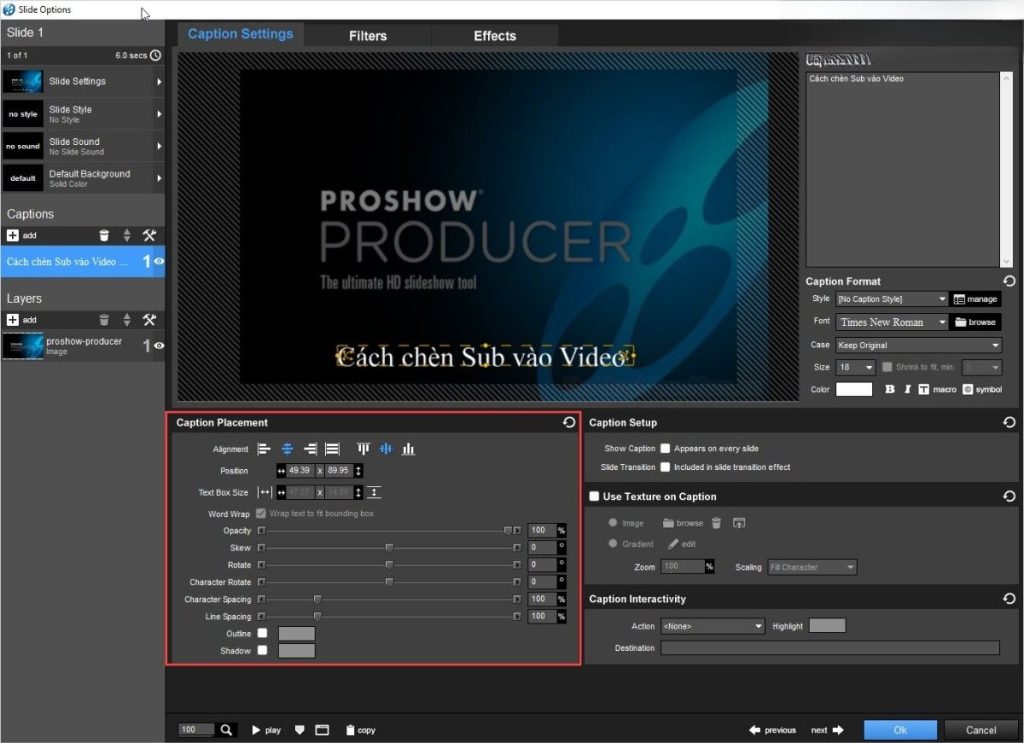
Task: Apply bold formatting to the caption
Action: coord(890,389)
